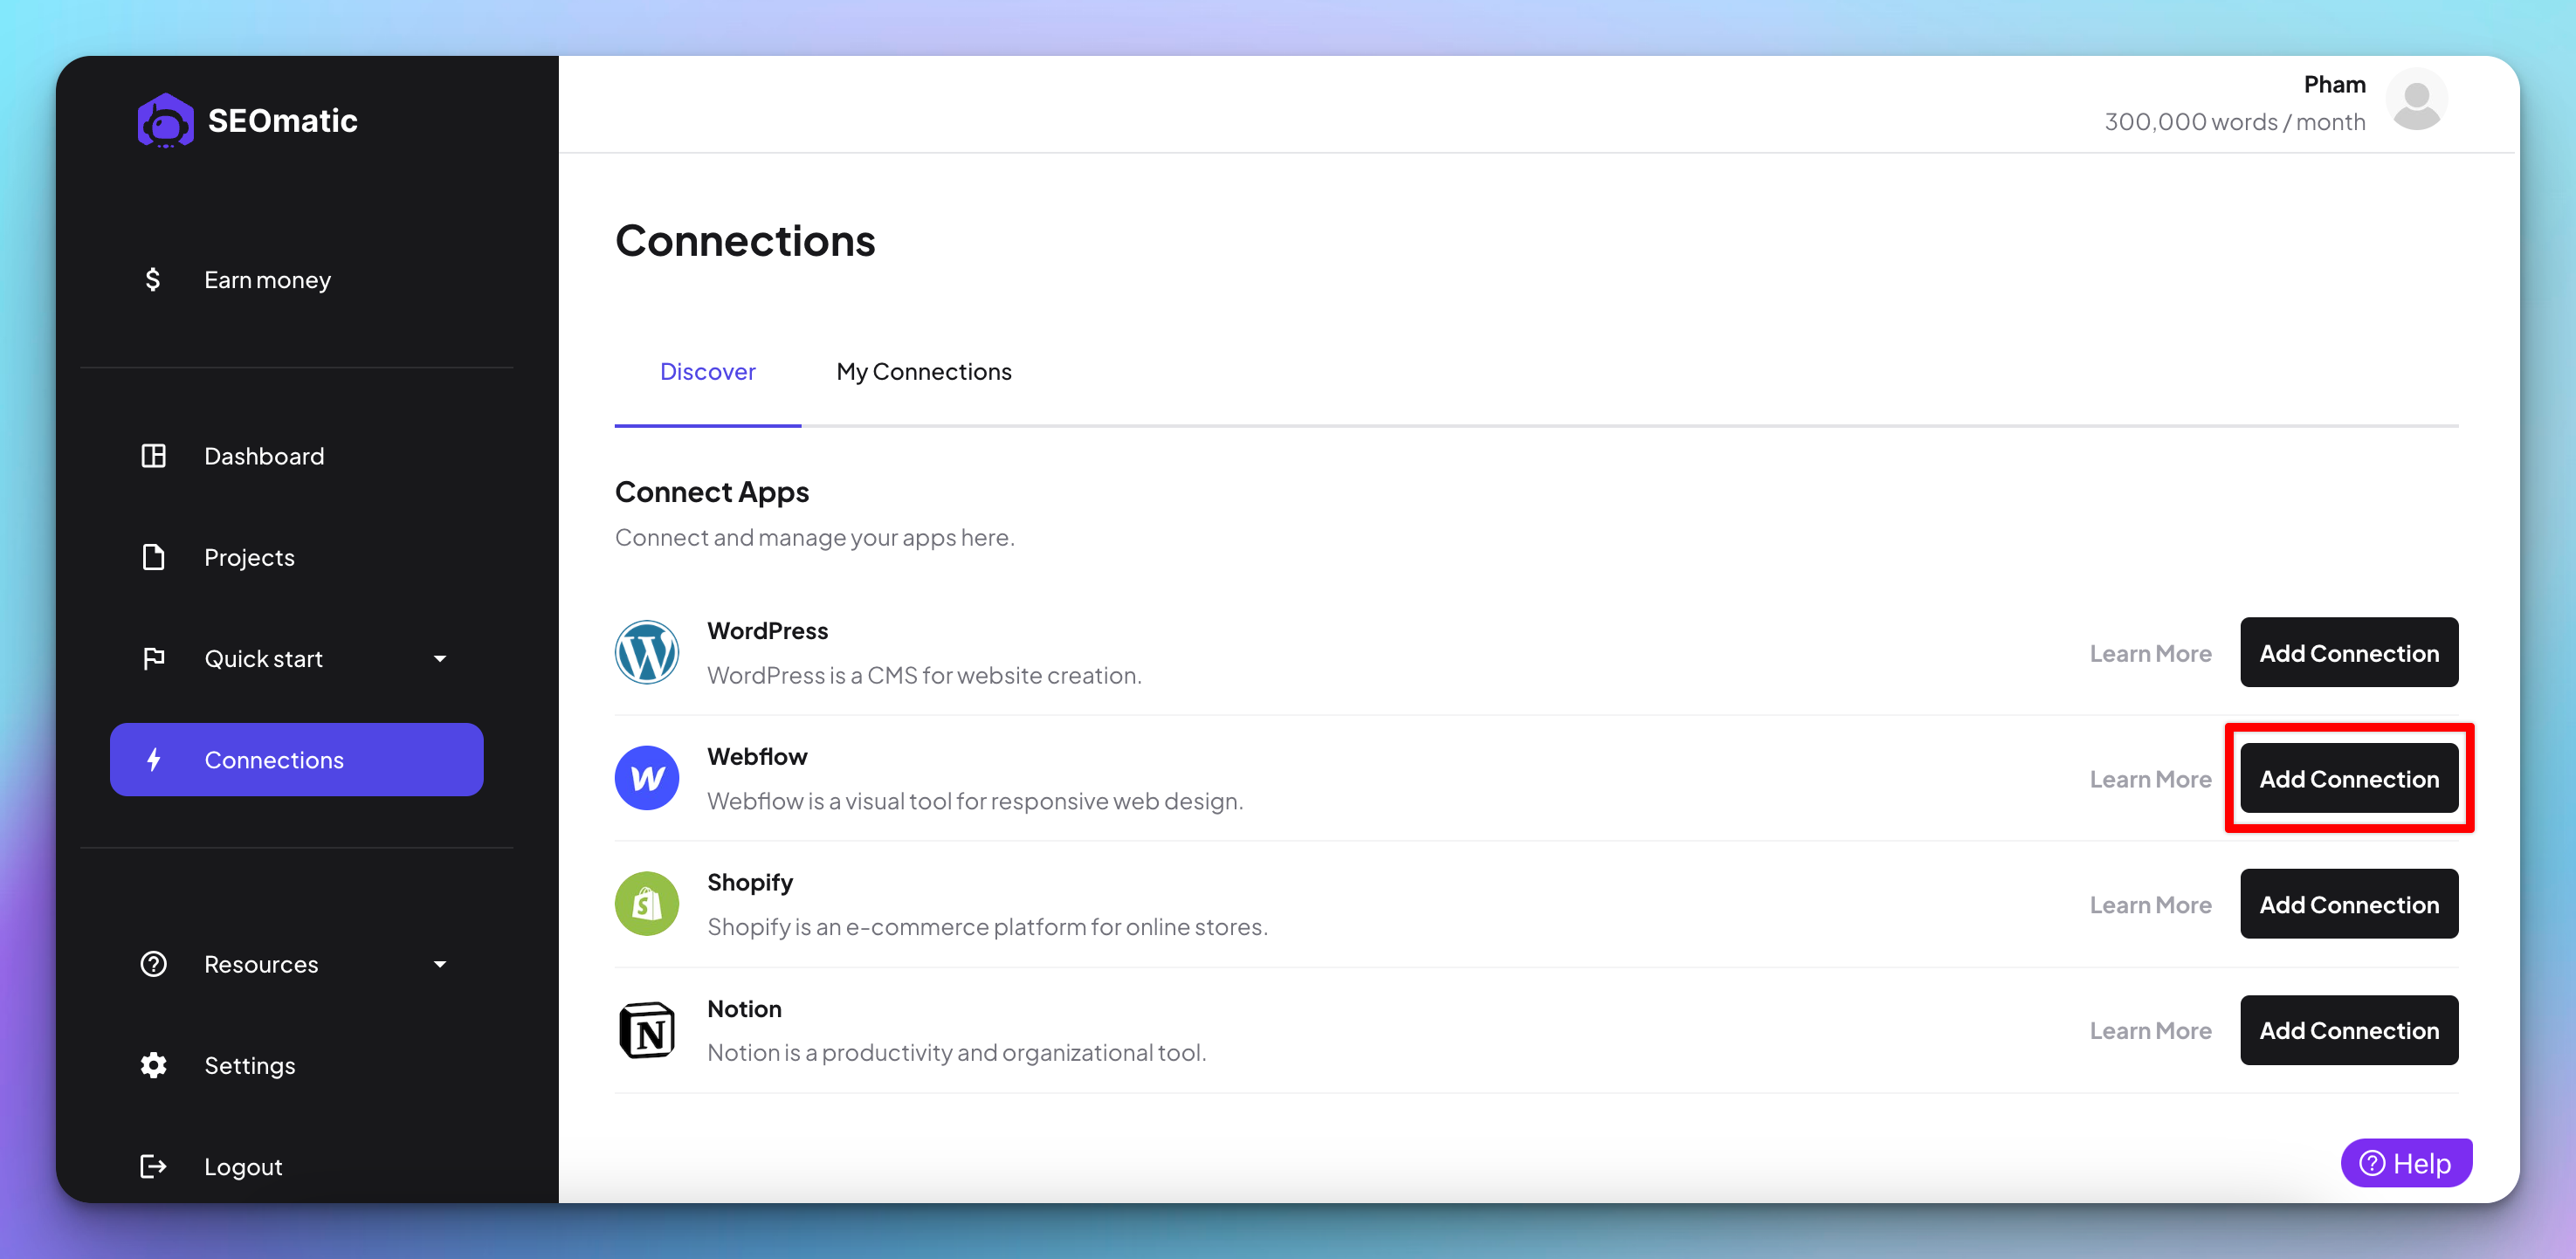Open Learn More for Webflow
Screen dimensions: 2576x1259
[x=2150, y=779]
